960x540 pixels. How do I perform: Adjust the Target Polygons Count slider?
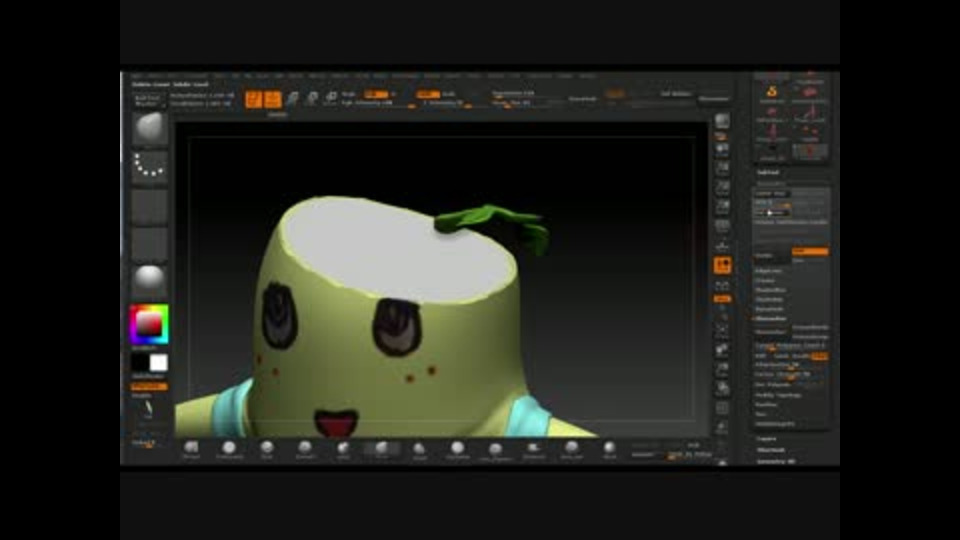(x=790, y=346)
